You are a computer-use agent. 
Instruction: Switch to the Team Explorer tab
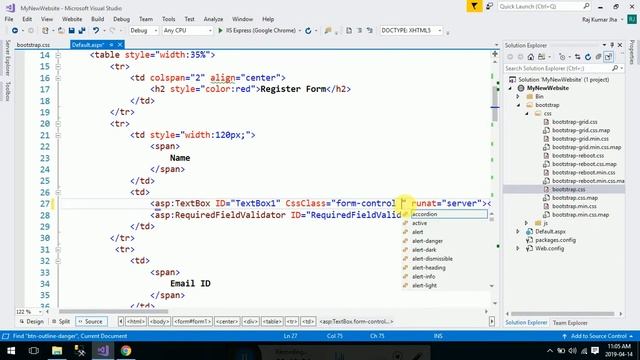pyautogui.click(x=570, y=323)
